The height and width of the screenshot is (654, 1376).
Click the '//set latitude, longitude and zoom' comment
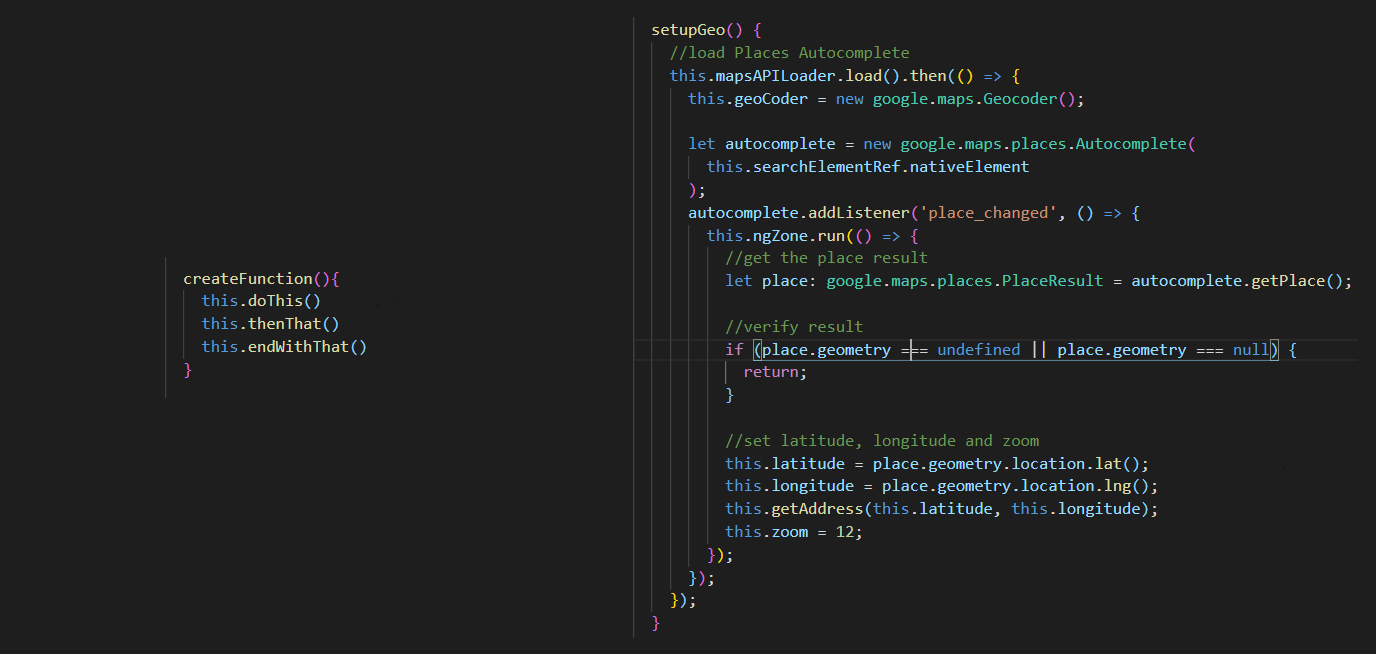click(x=882, y=440)
